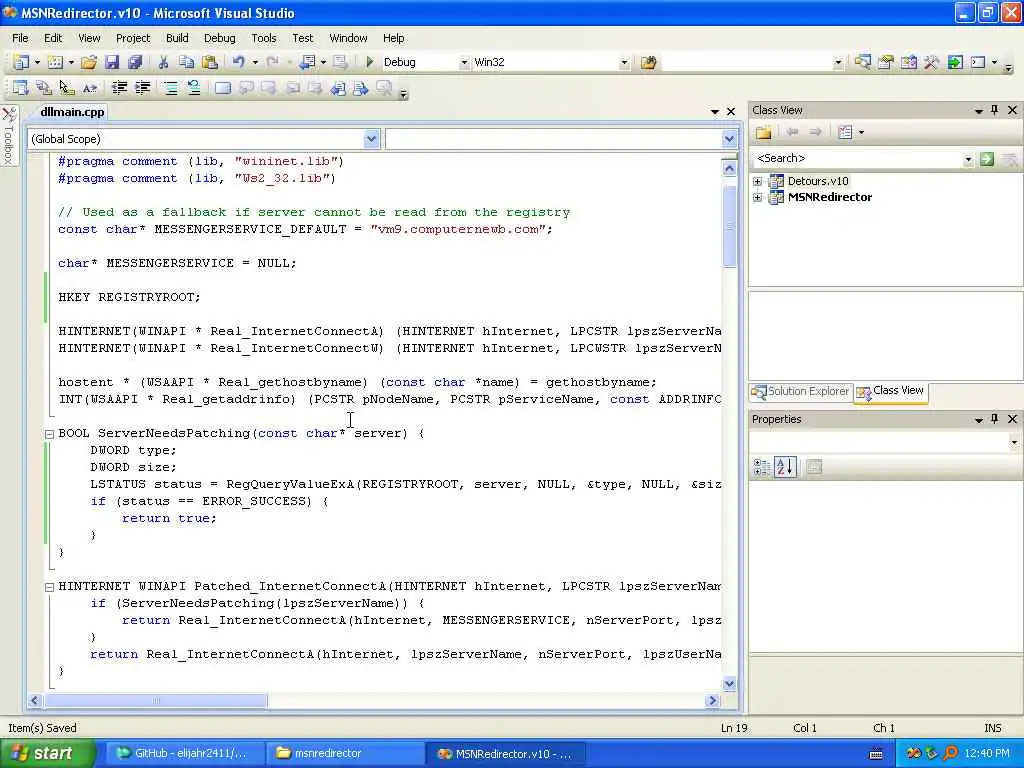Open the Class View Search dropdown arrow
The image size is (1024, 768).
click(968, 159)
